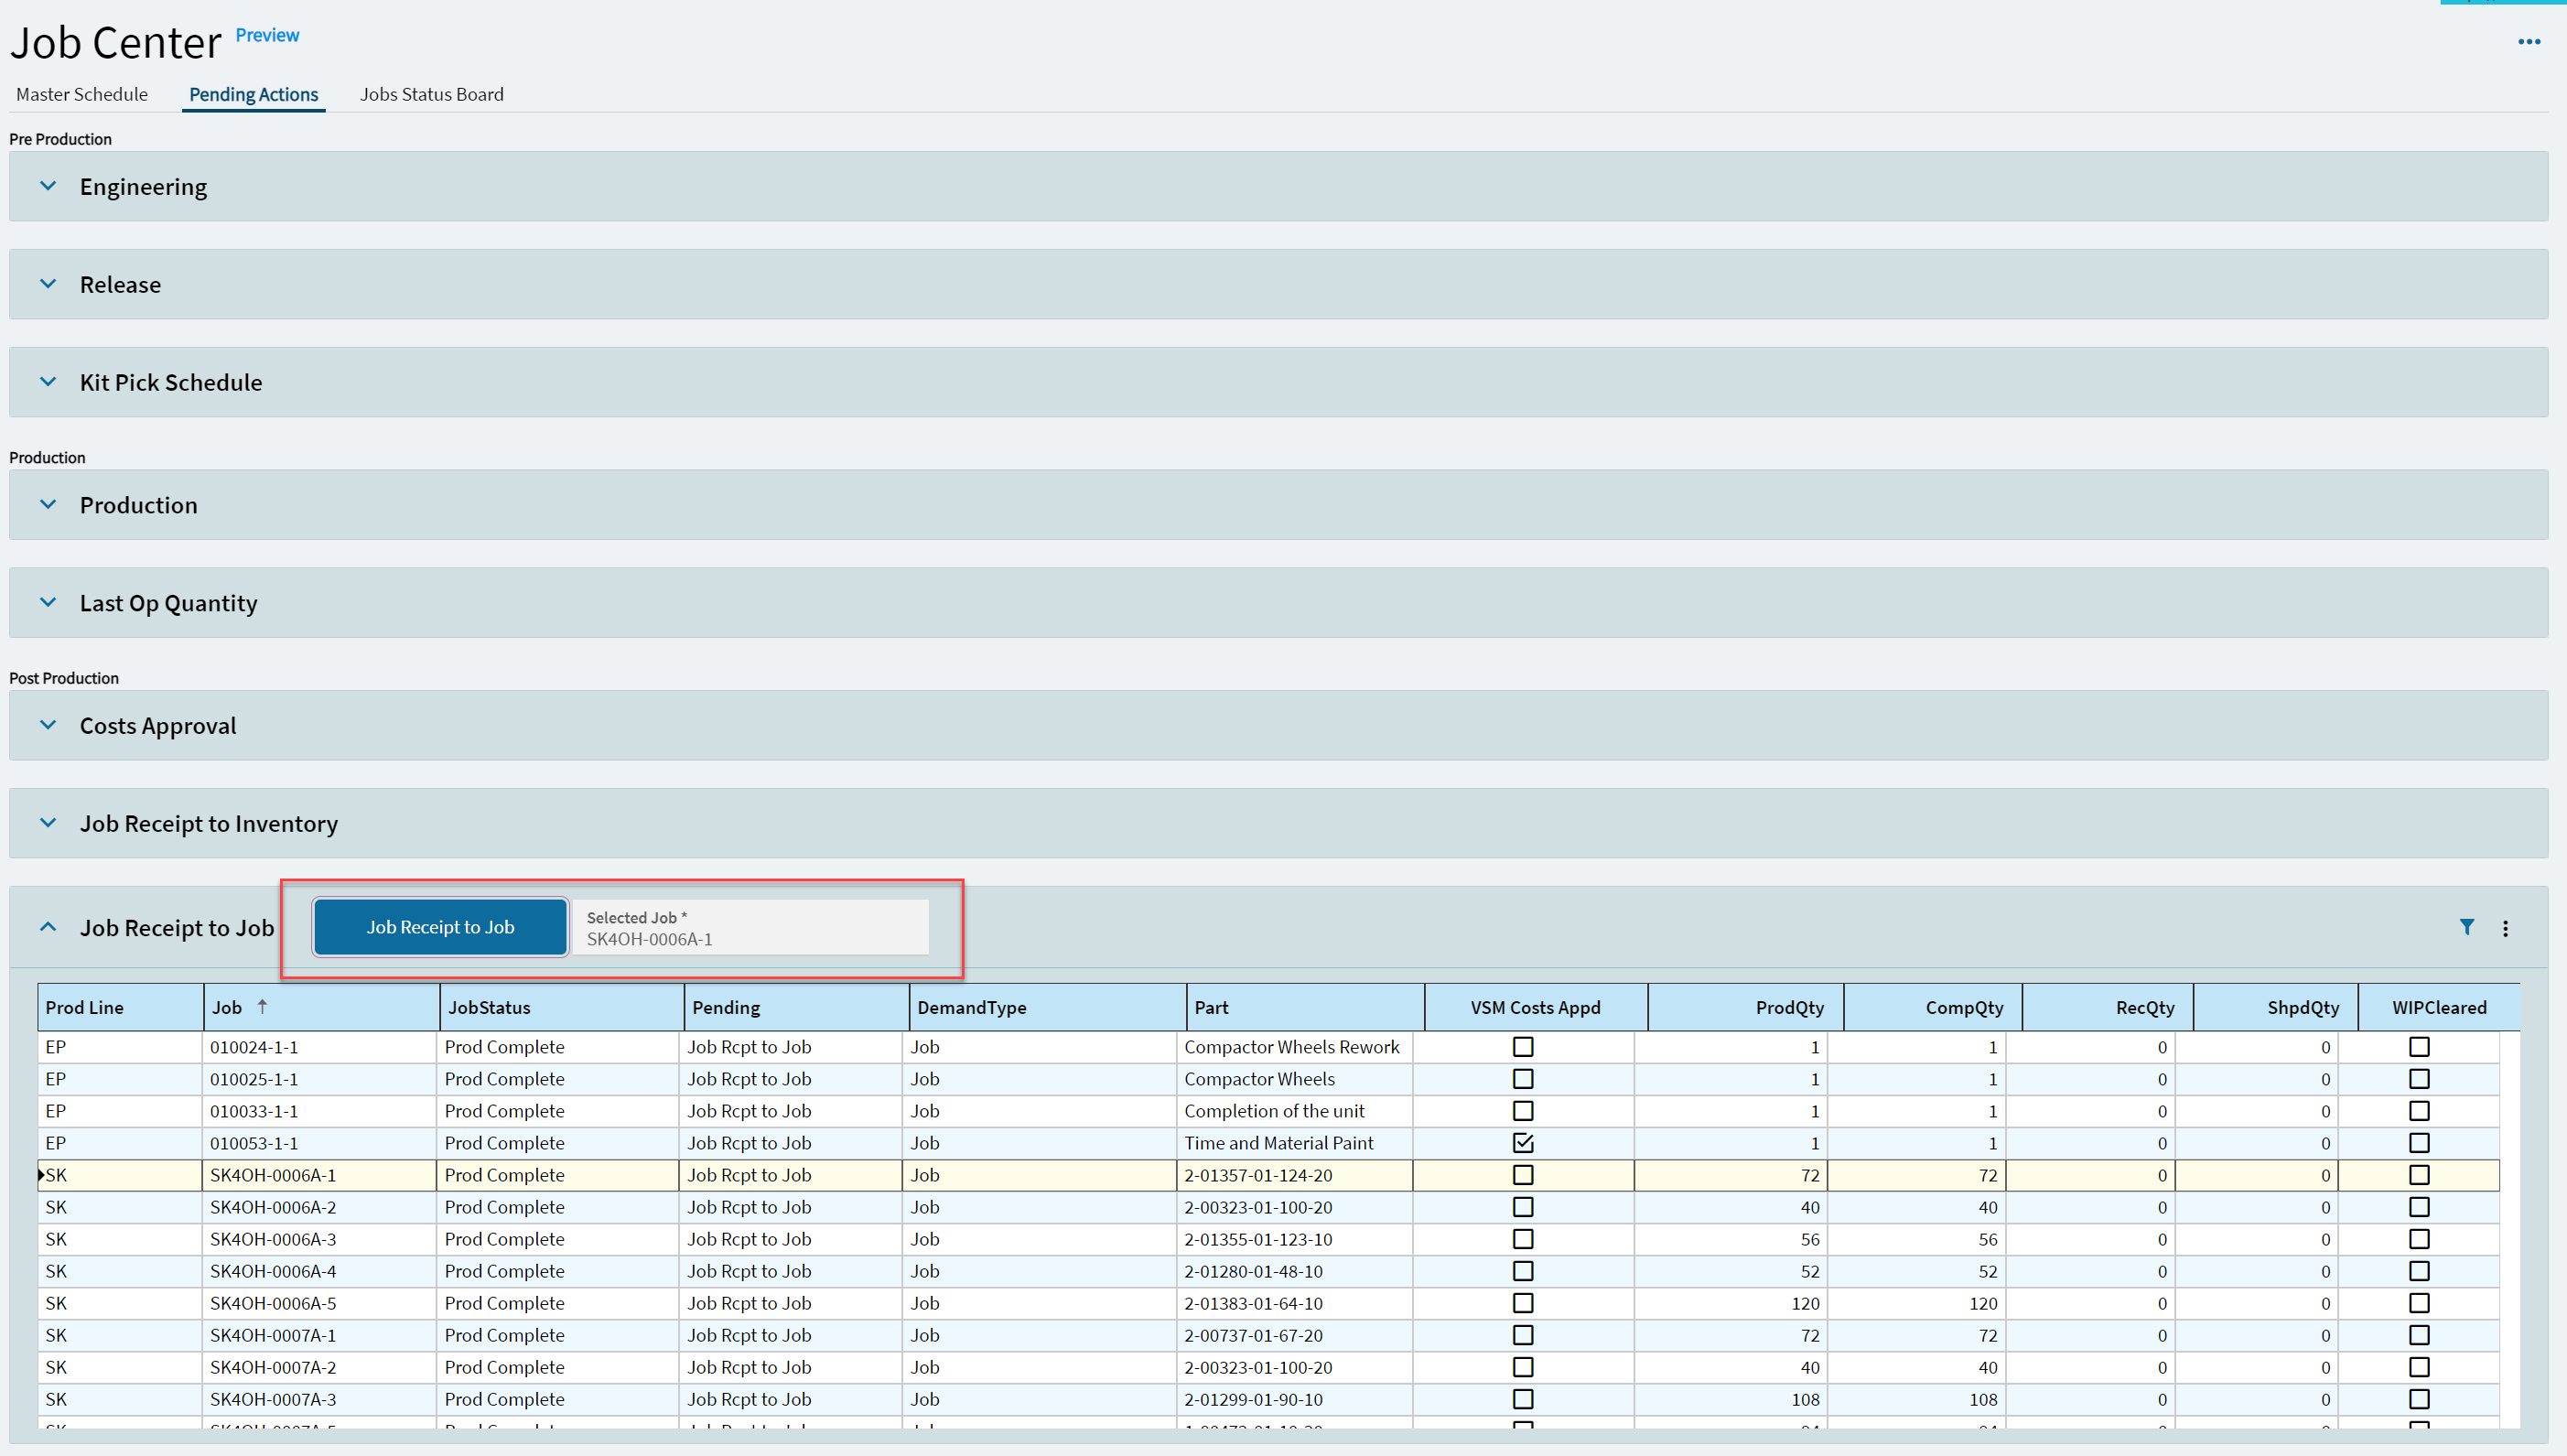2567x1456 pixels.
Task: Click the Job column sort arrow
Action: [x=262, y=1006]
